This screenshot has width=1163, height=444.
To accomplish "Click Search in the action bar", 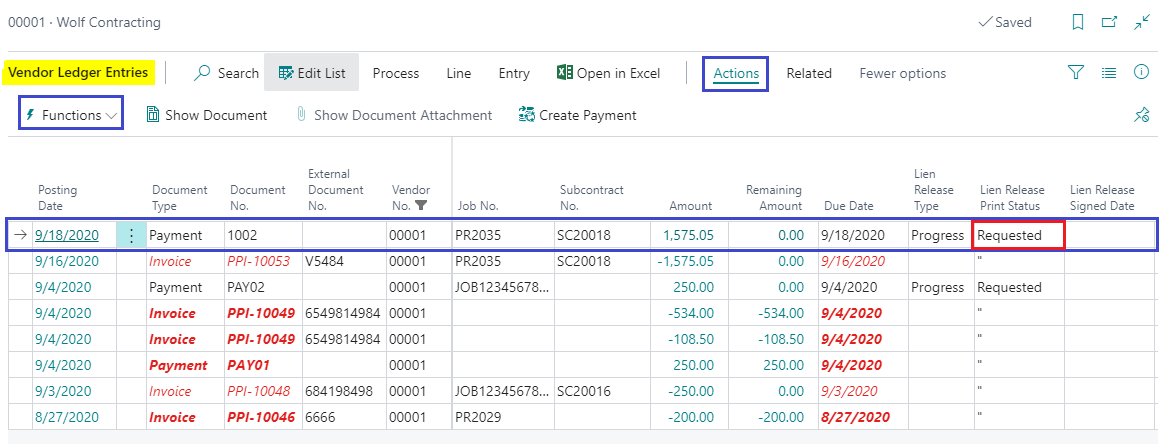I will coord(227,73).
